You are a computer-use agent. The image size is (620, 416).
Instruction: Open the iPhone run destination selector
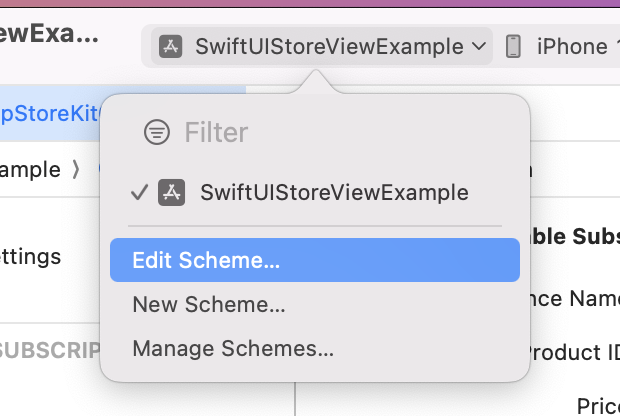[x=563, y=46]
